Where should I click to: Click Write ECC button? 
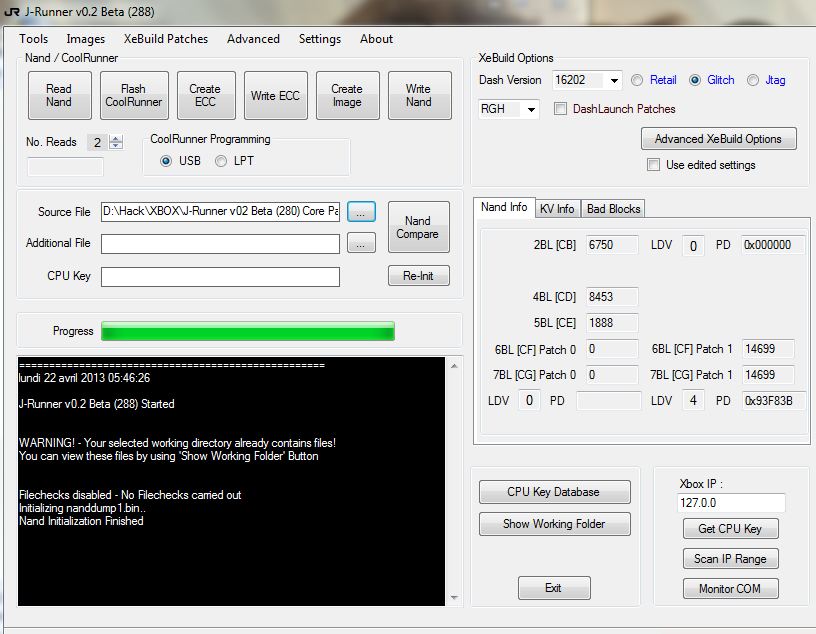click(275, 96)
